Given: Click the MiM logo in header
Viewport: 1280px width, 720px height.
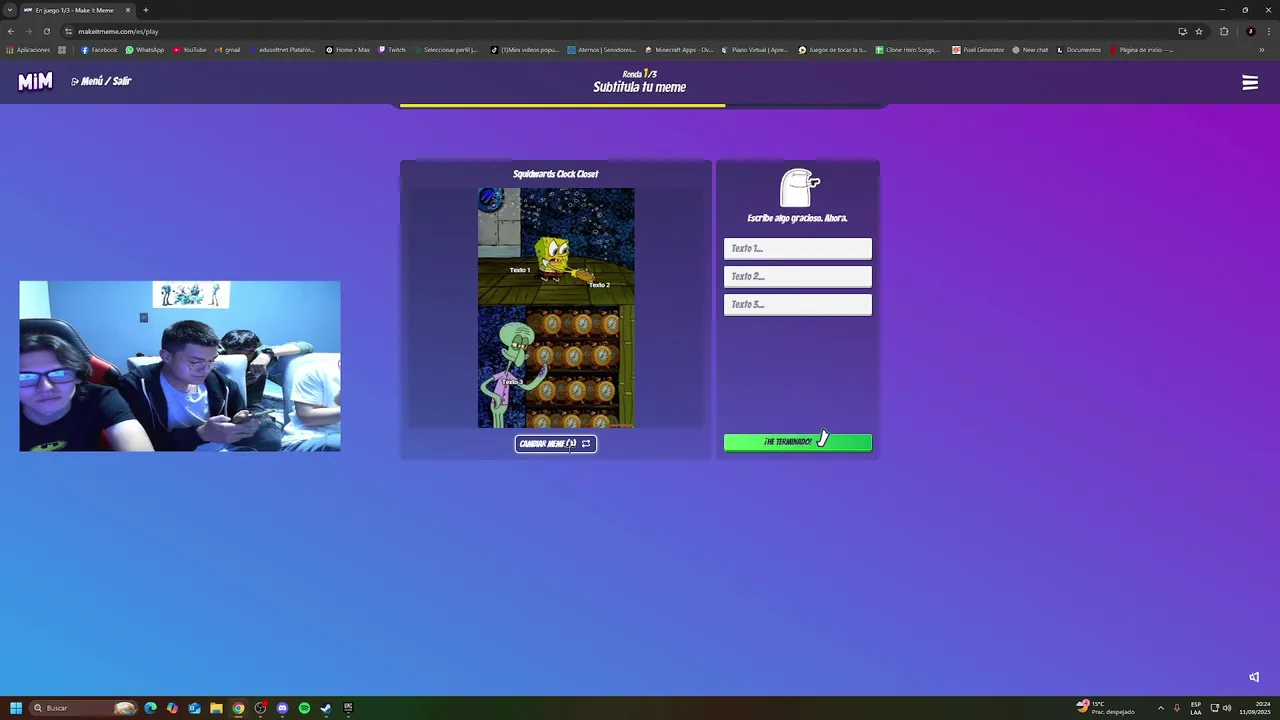Looking at the screenshot, I should click(35, 82).
